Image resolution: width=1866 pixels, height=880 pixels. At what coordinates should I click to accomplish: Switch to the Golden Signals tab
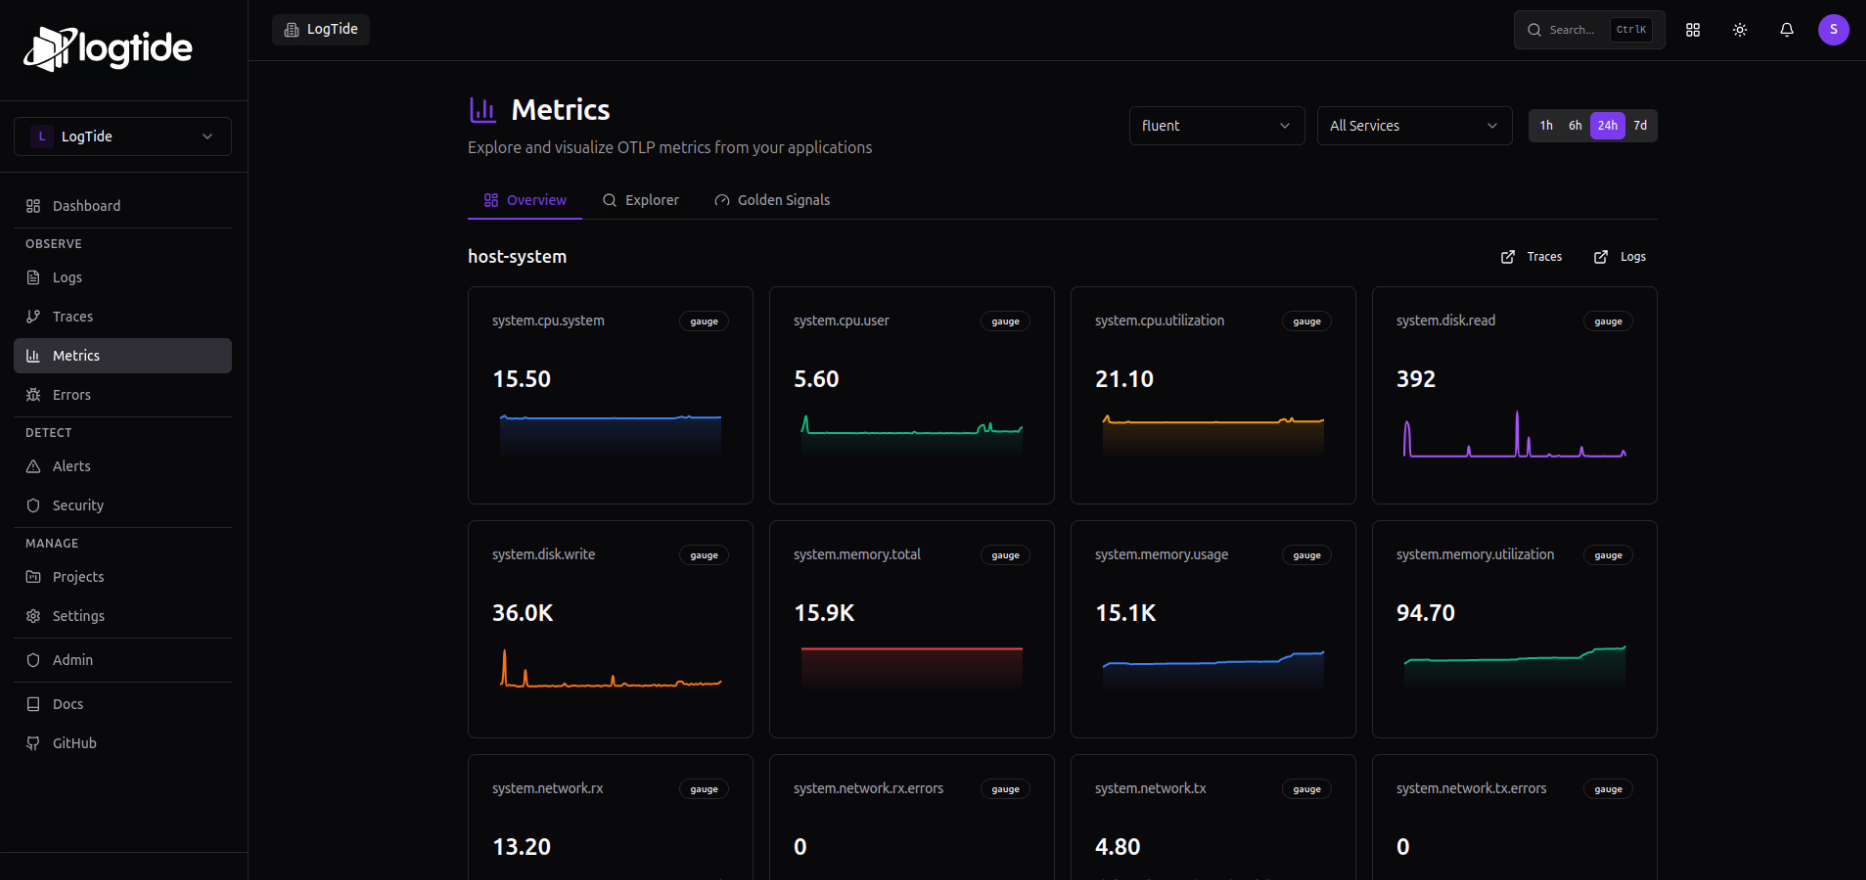pos(772,200)
